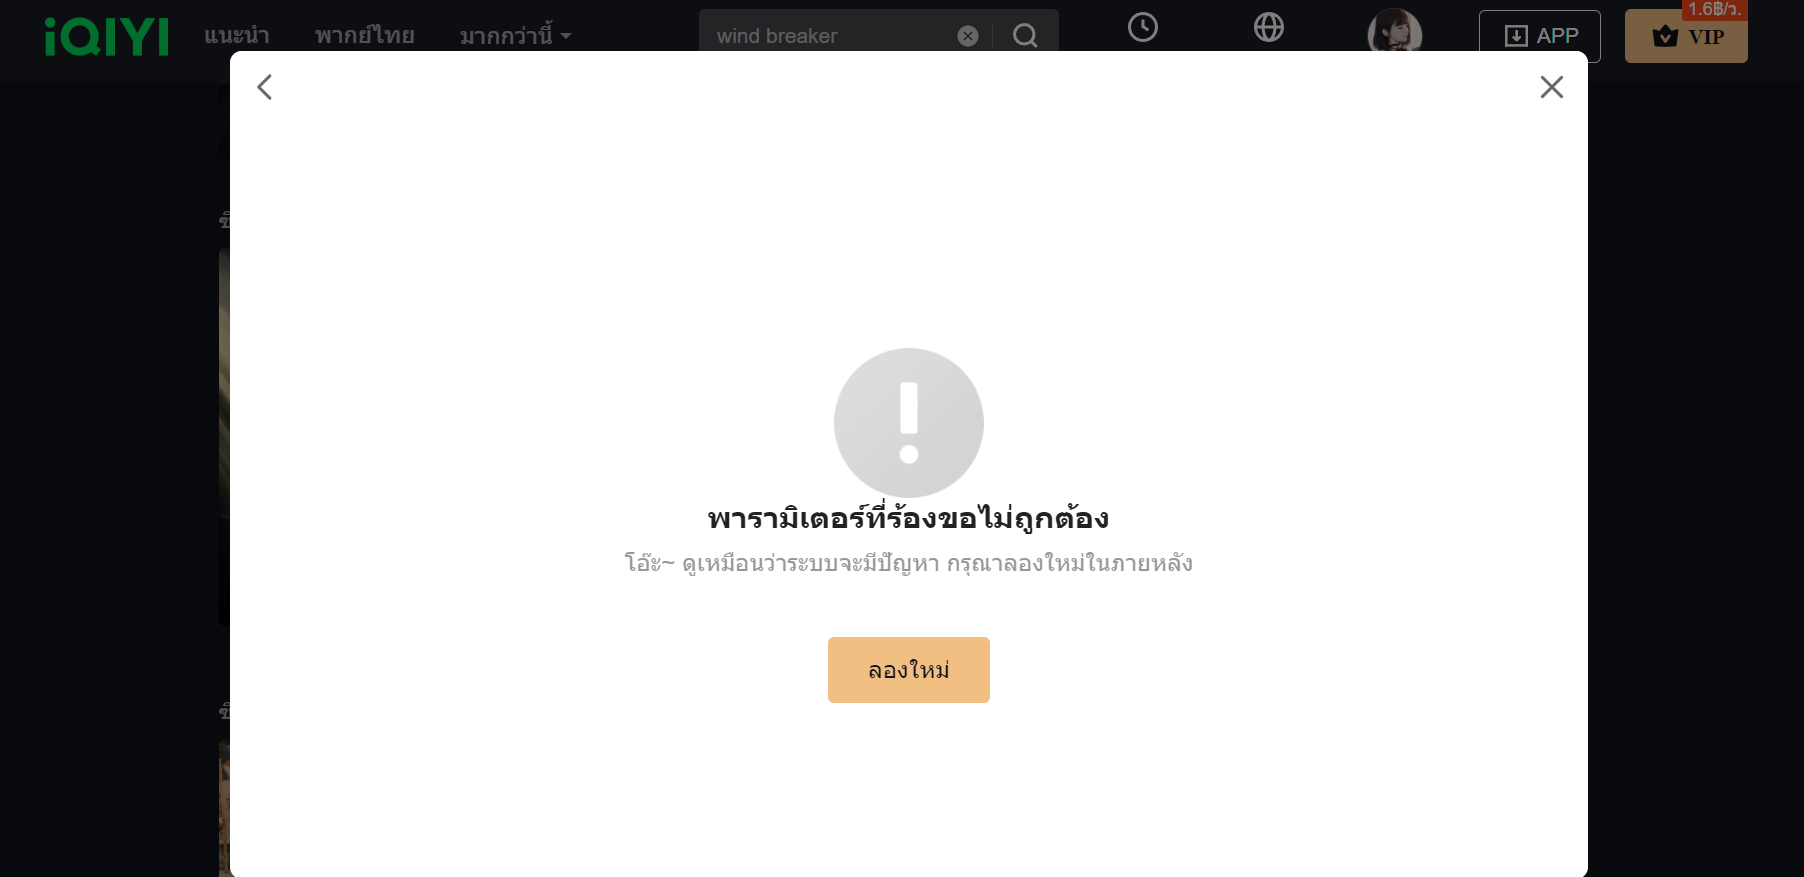The height and width of the screenshot is (877, 1804).
Task: Close the error dialog with the X
Action: tap(1552, 87)
